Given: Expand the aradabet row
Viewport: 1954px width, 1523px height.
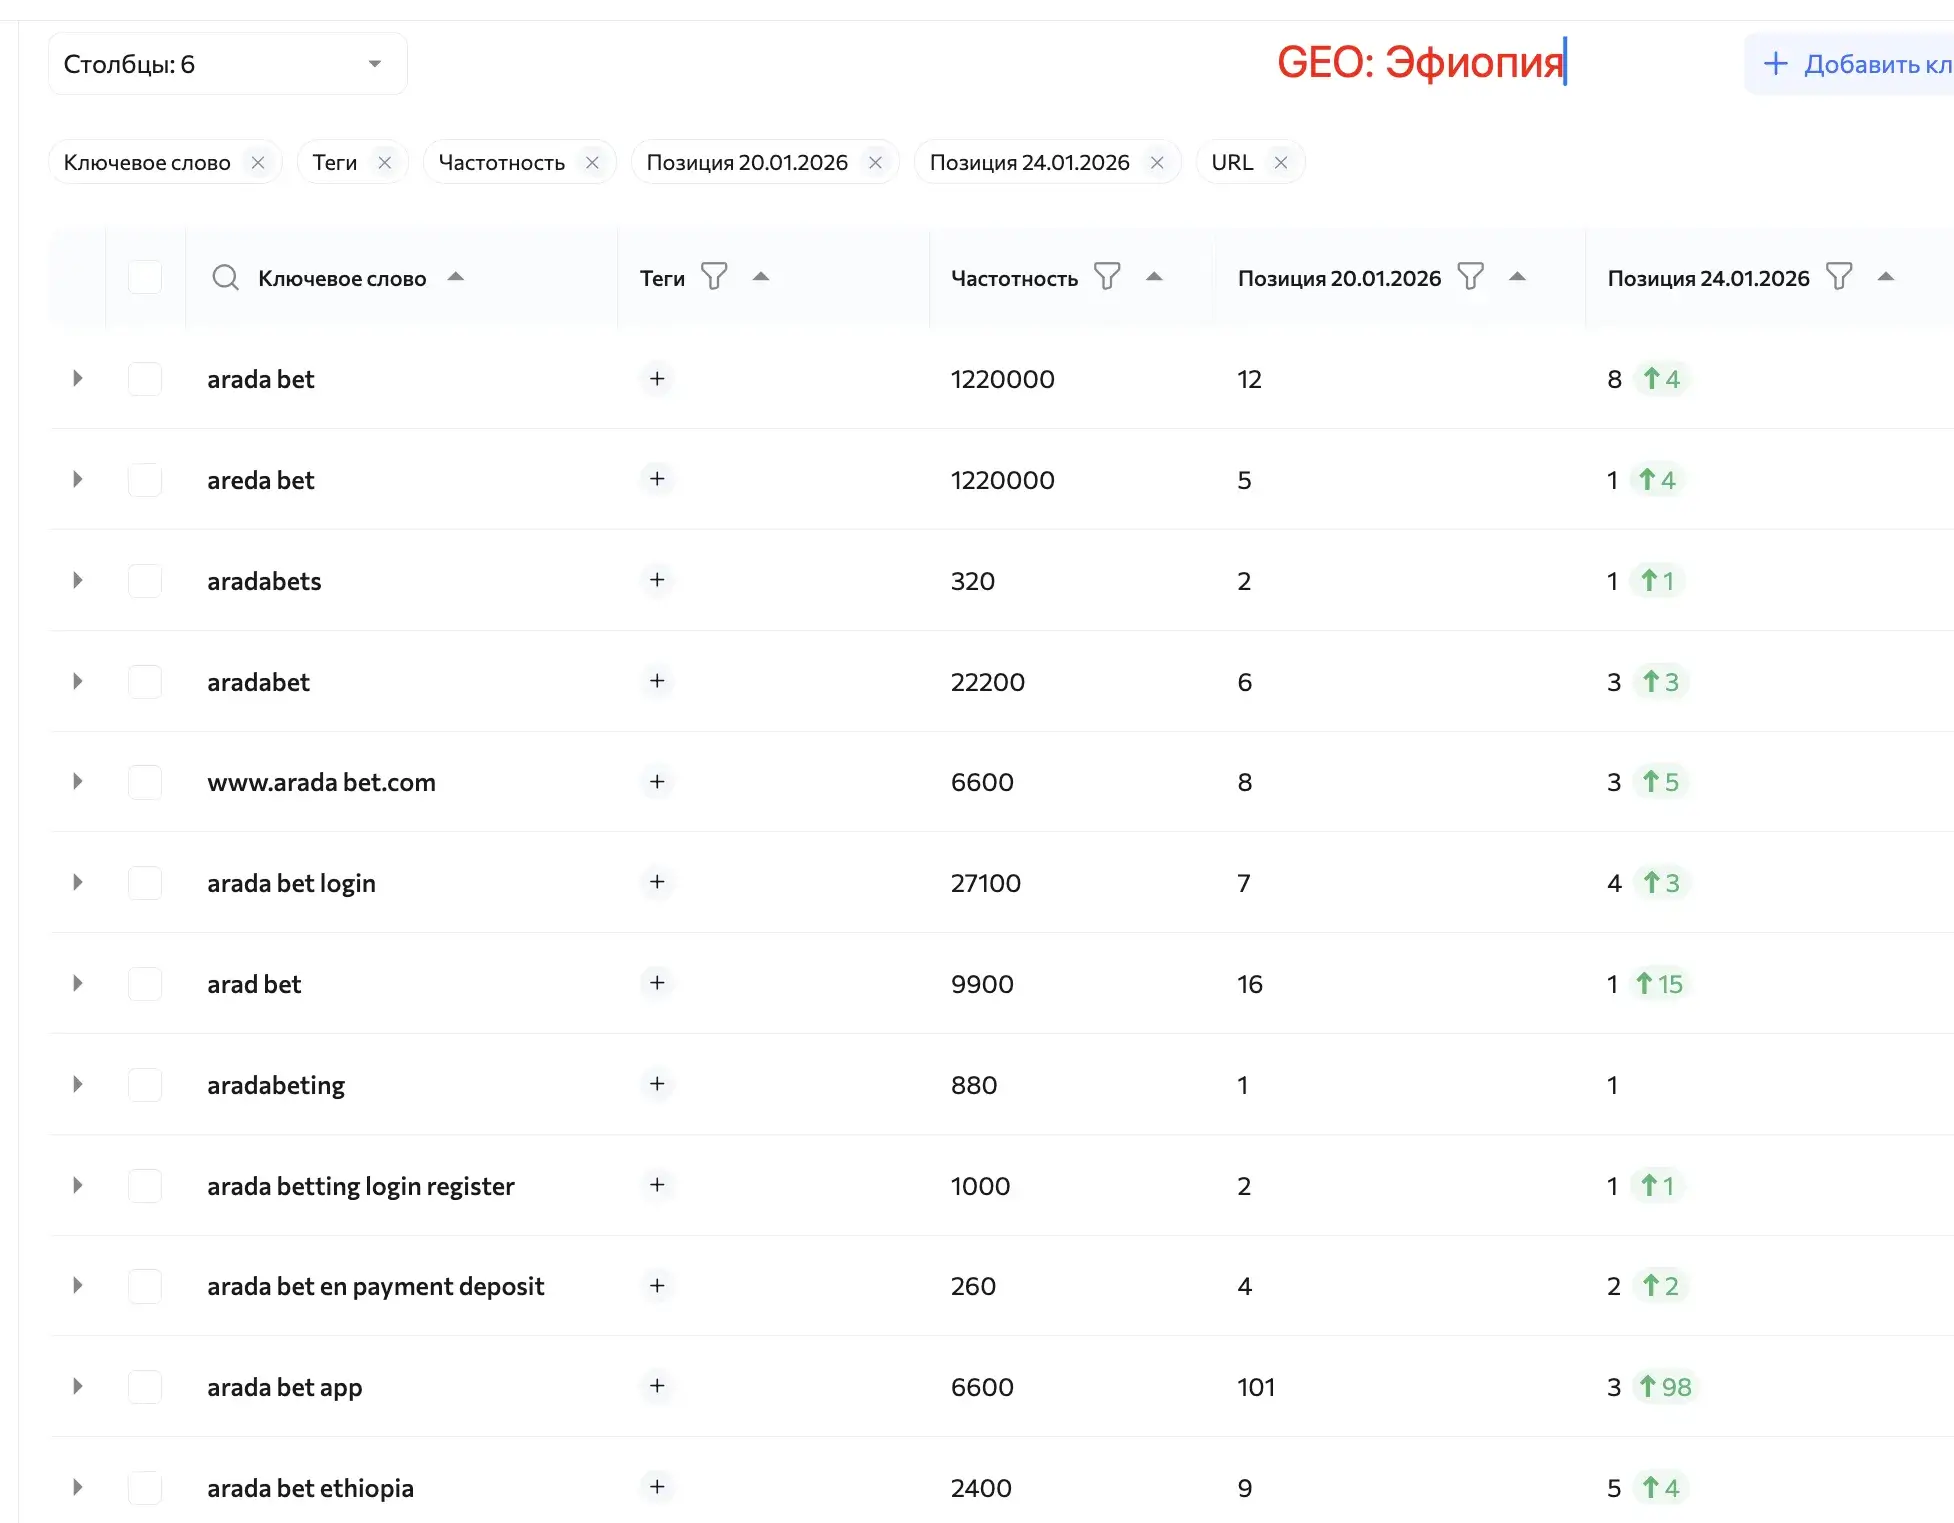Looking at the screenshot, I should [x=77, y=681].
